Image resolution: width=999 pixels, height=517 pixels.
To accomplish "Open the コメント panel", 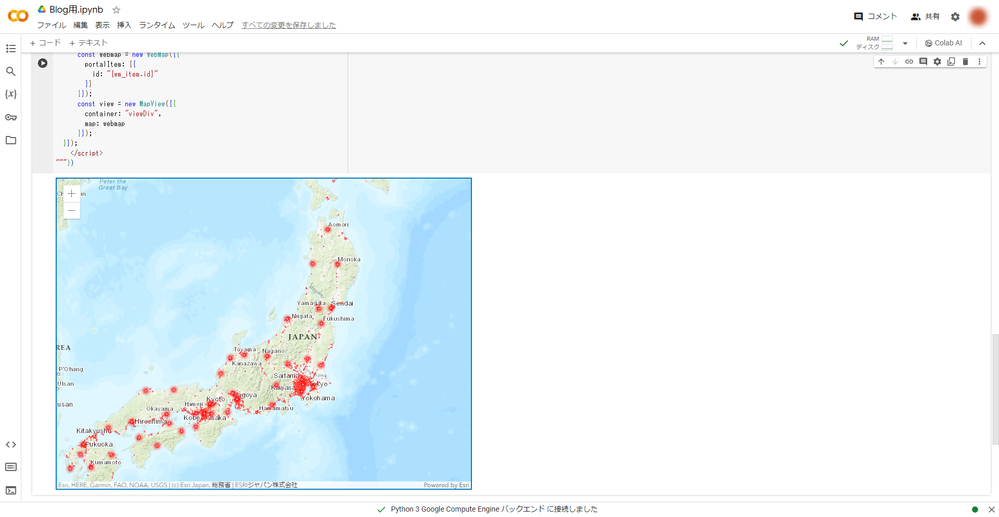I will (875, 17).
